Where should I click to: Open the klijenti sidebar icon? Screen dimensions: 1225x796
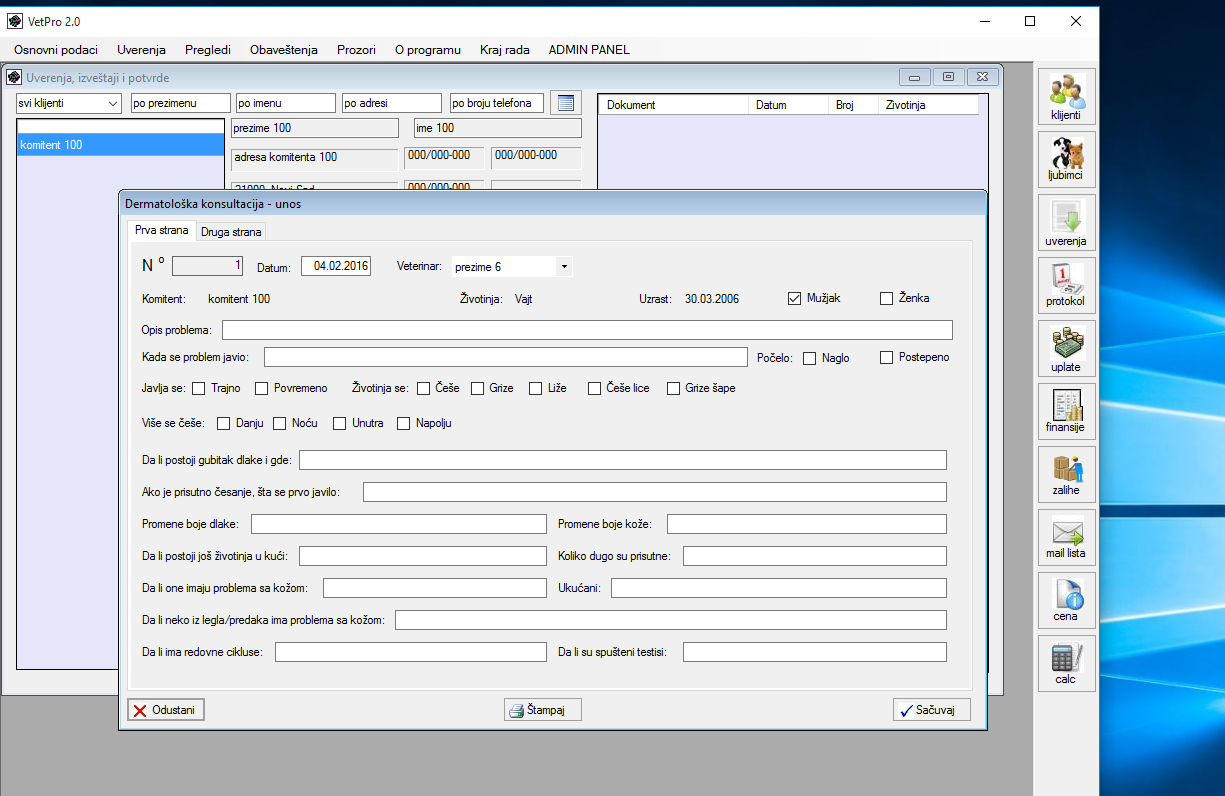(1066, 97)
